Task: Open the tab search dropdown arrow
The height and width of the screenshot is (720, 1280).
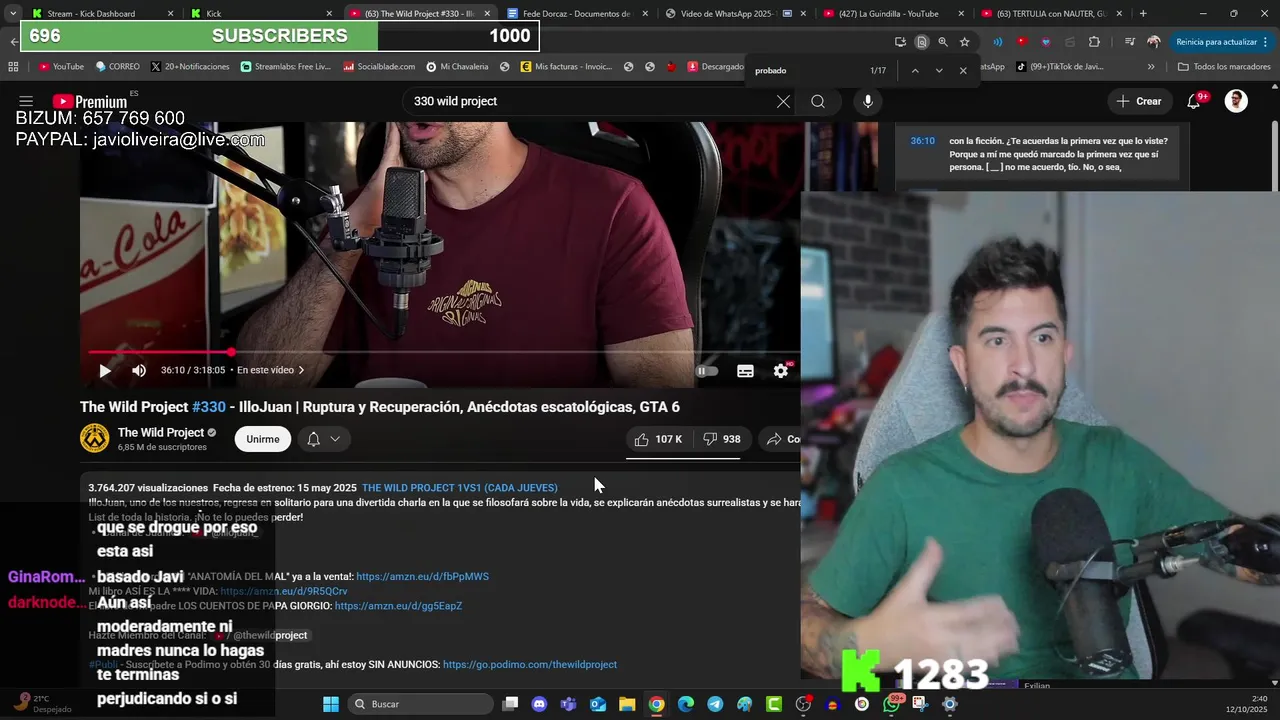Action: click(12, 14)
